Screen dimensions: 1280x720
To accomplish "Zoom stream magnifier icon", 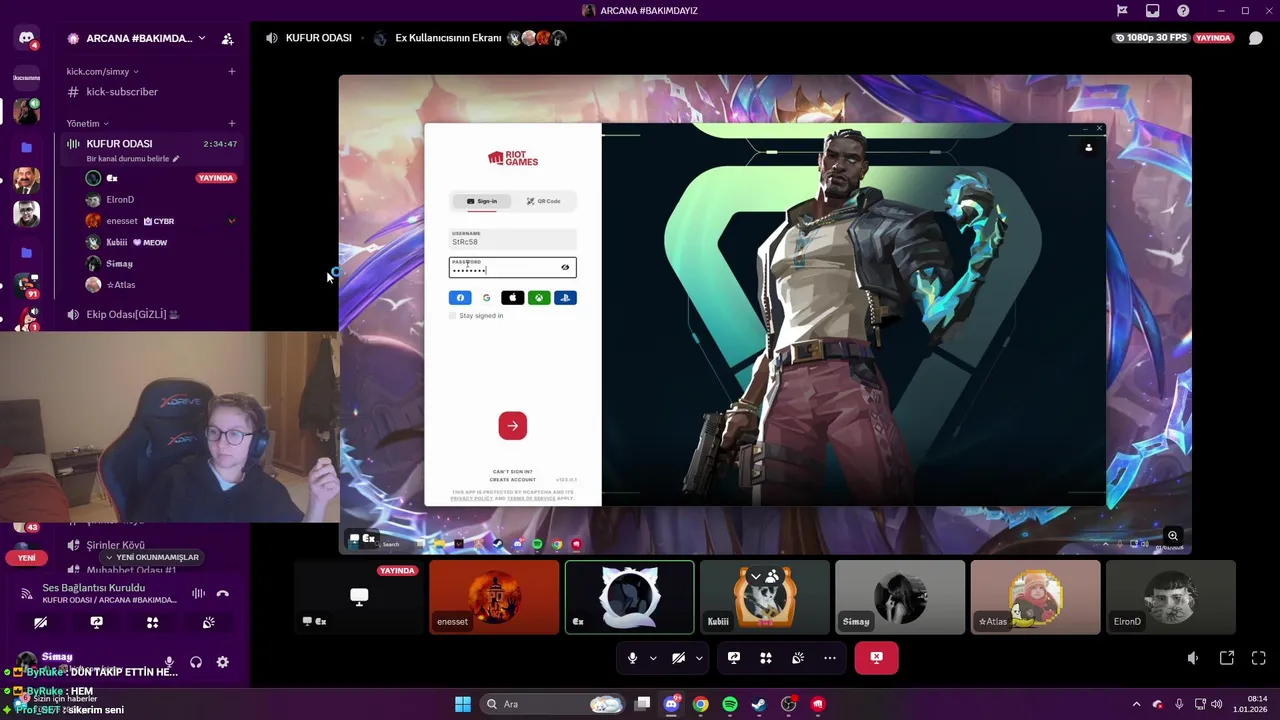I will (x=1173, y=536).
